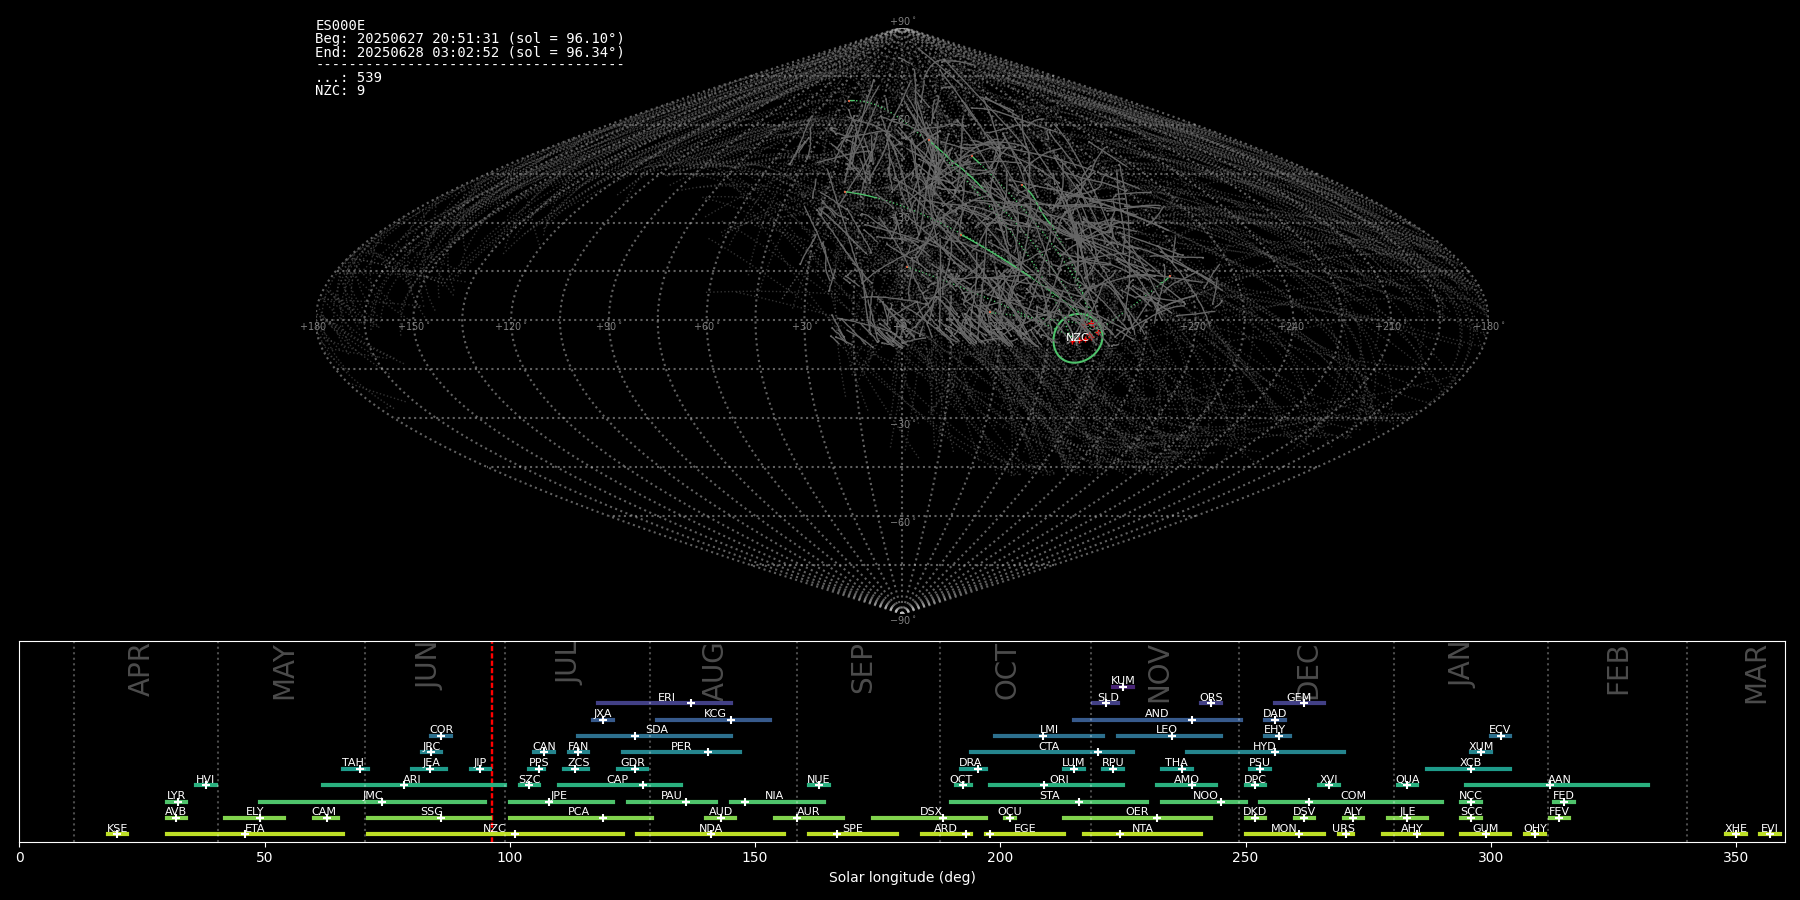This screenshot has height=900, width=1800.
Task: Click the GEM shower label
Action: tap(1299, 698)
